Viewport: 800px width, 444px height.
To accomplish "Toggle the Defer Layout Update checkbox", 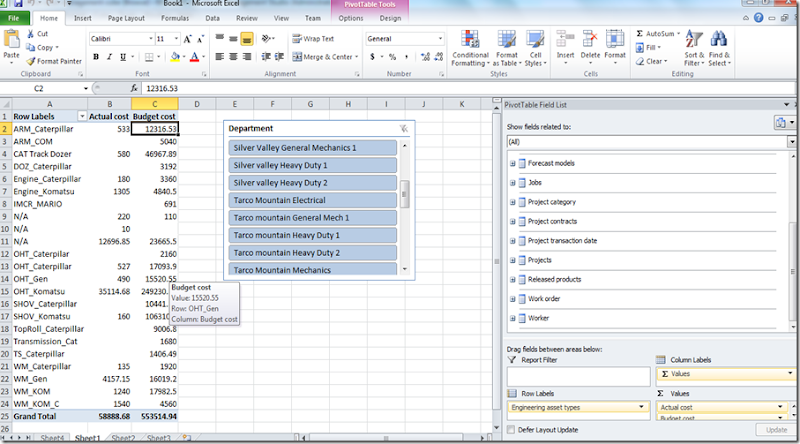I will coord(513,429).
